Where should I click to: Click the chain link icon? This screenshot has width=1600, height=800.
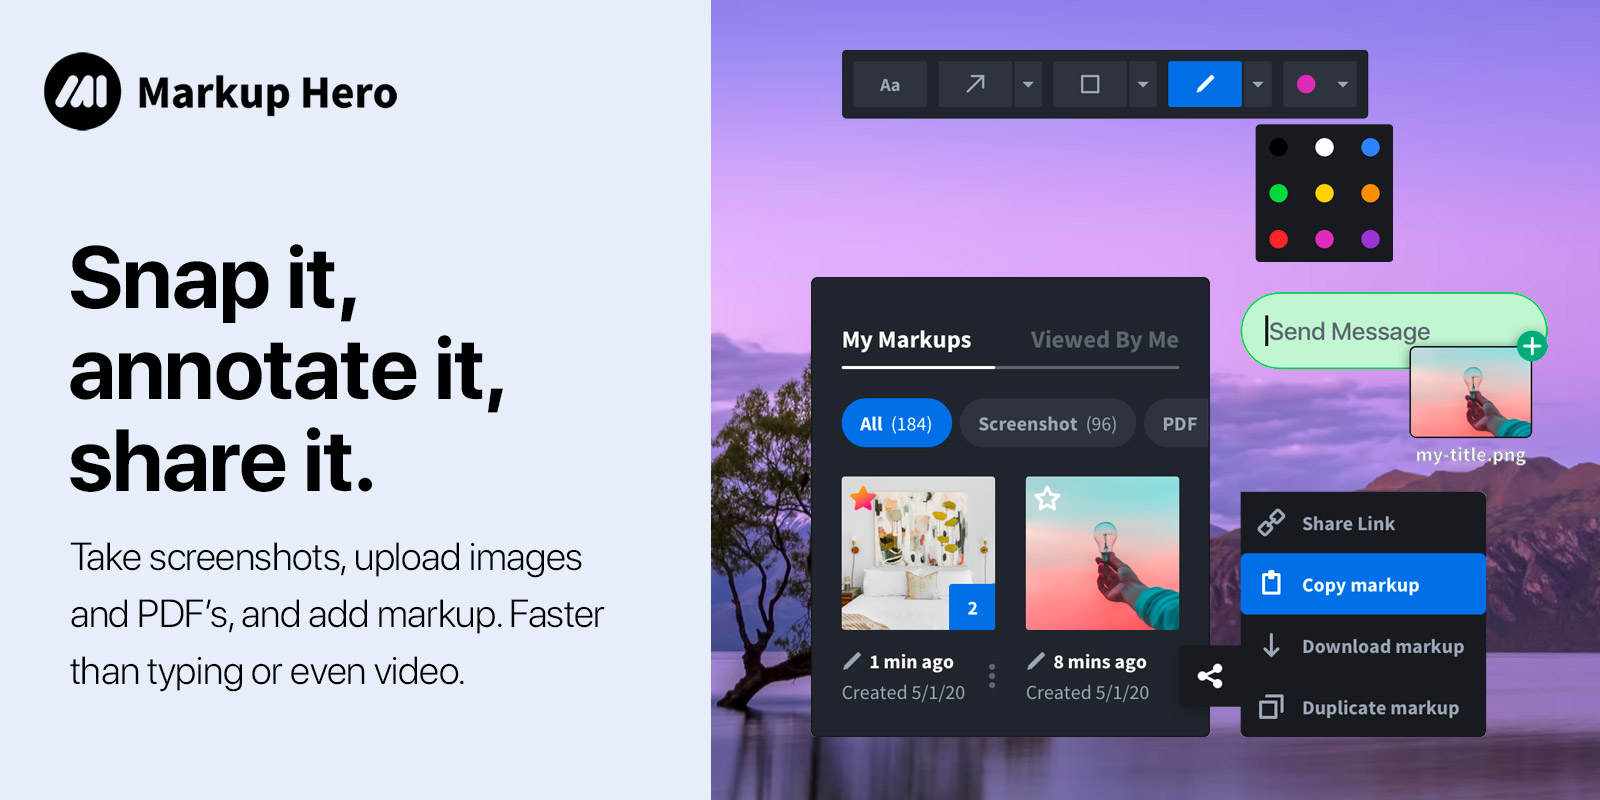[1271, 523]
